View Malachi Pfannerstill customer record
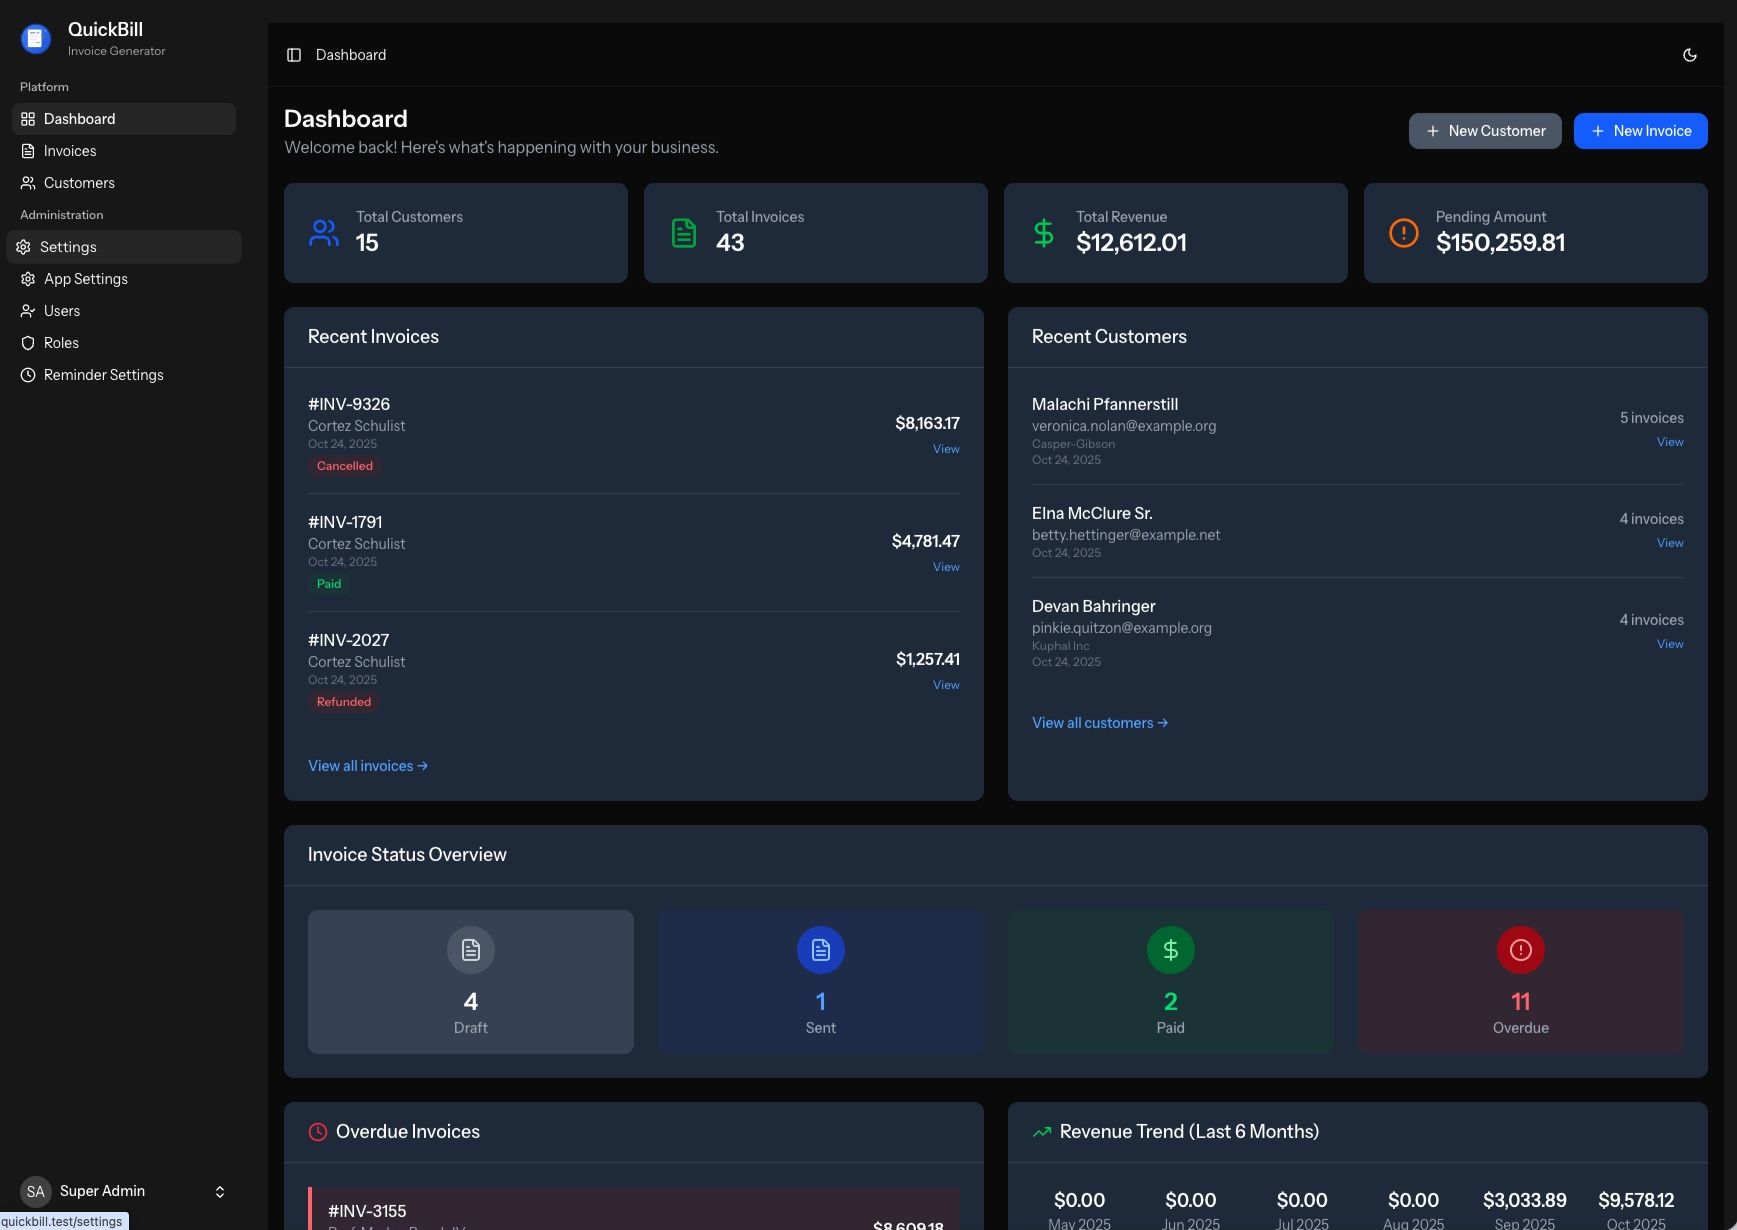This screenshot has width=1737, height=1230. coord(1669,442)
